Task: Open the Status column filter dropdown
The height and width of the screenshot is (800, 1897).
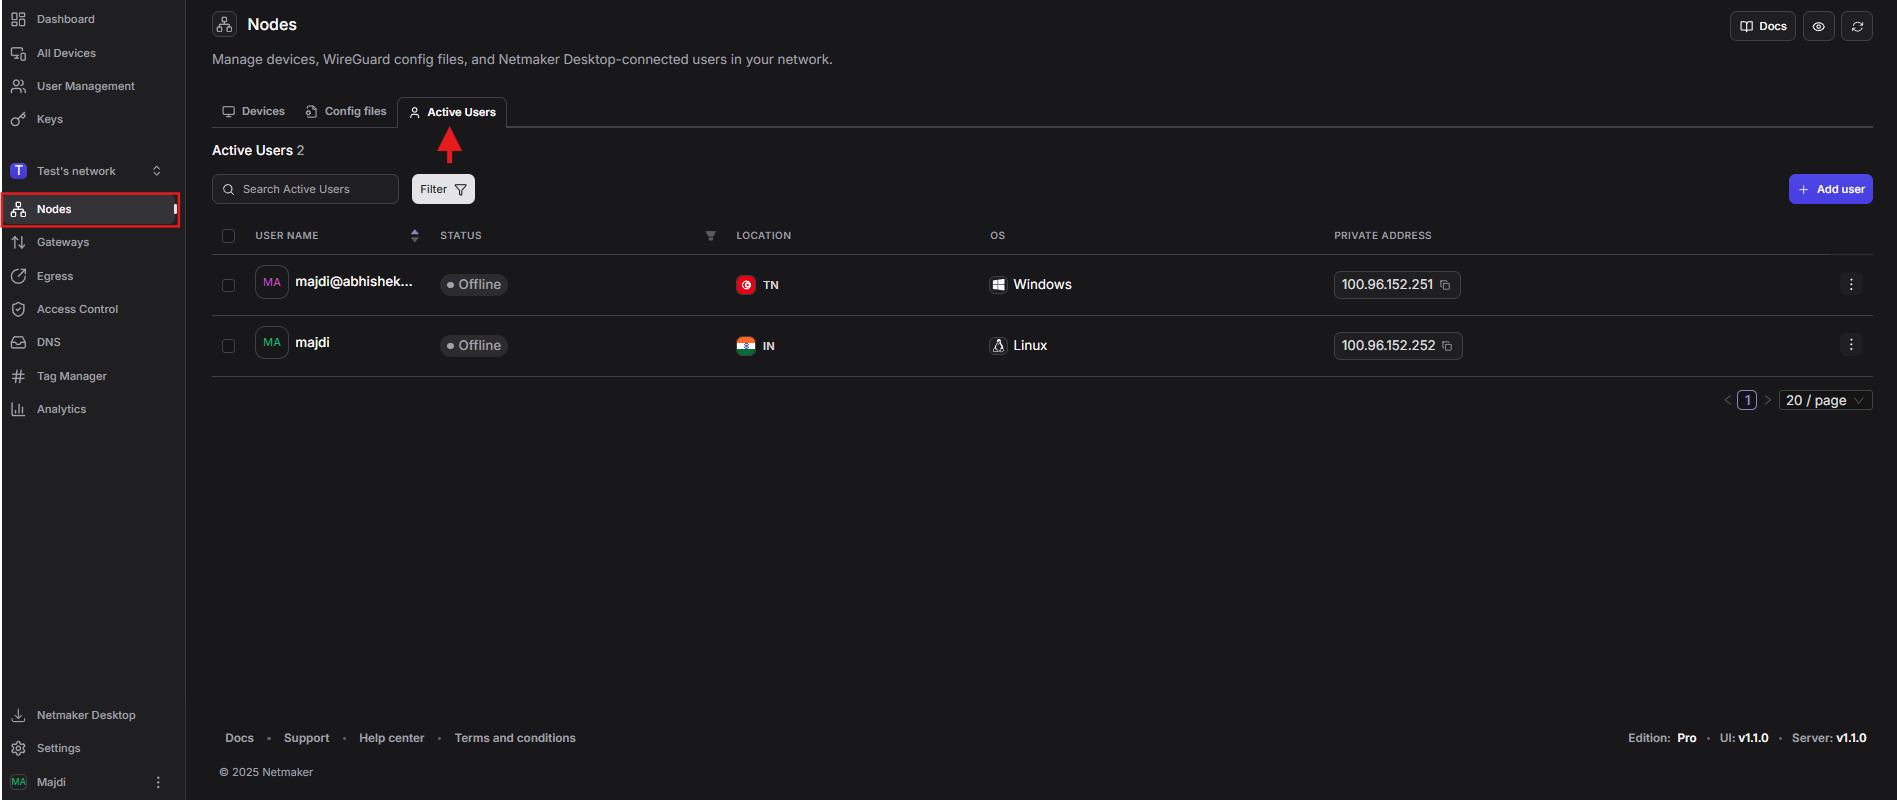Action: point(710,236)
